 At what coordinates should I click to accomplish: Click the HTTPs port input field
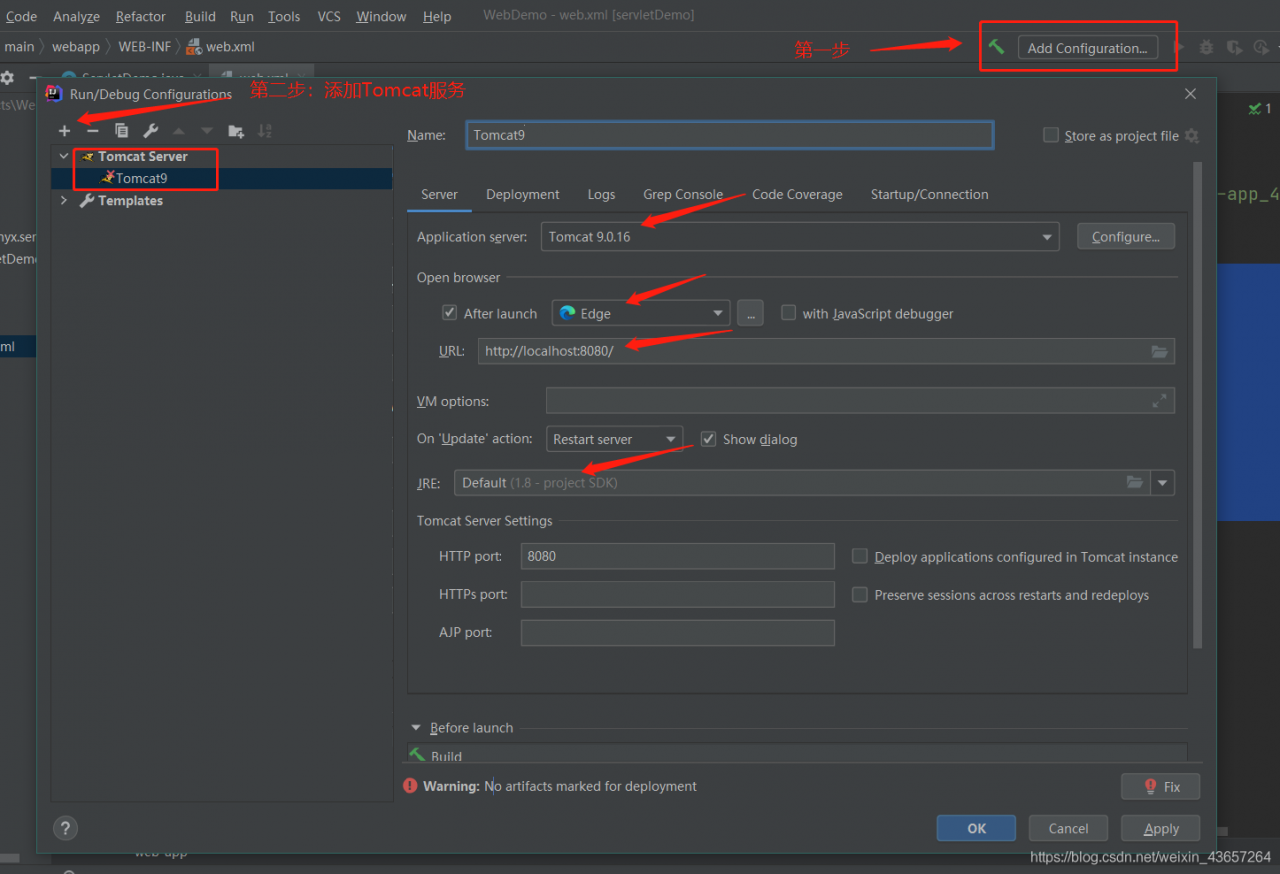677,594
